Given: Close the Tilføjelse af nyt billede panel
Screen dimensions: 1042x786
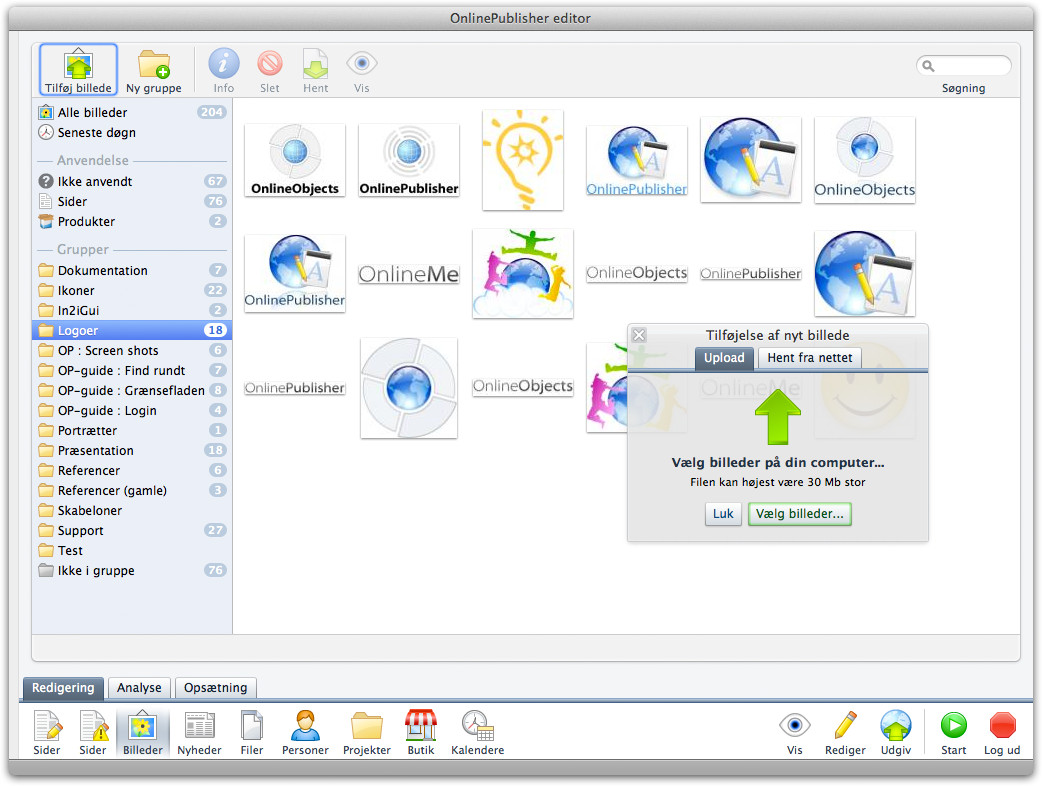Looking at the screenshot, I should (x=640, y=335).
